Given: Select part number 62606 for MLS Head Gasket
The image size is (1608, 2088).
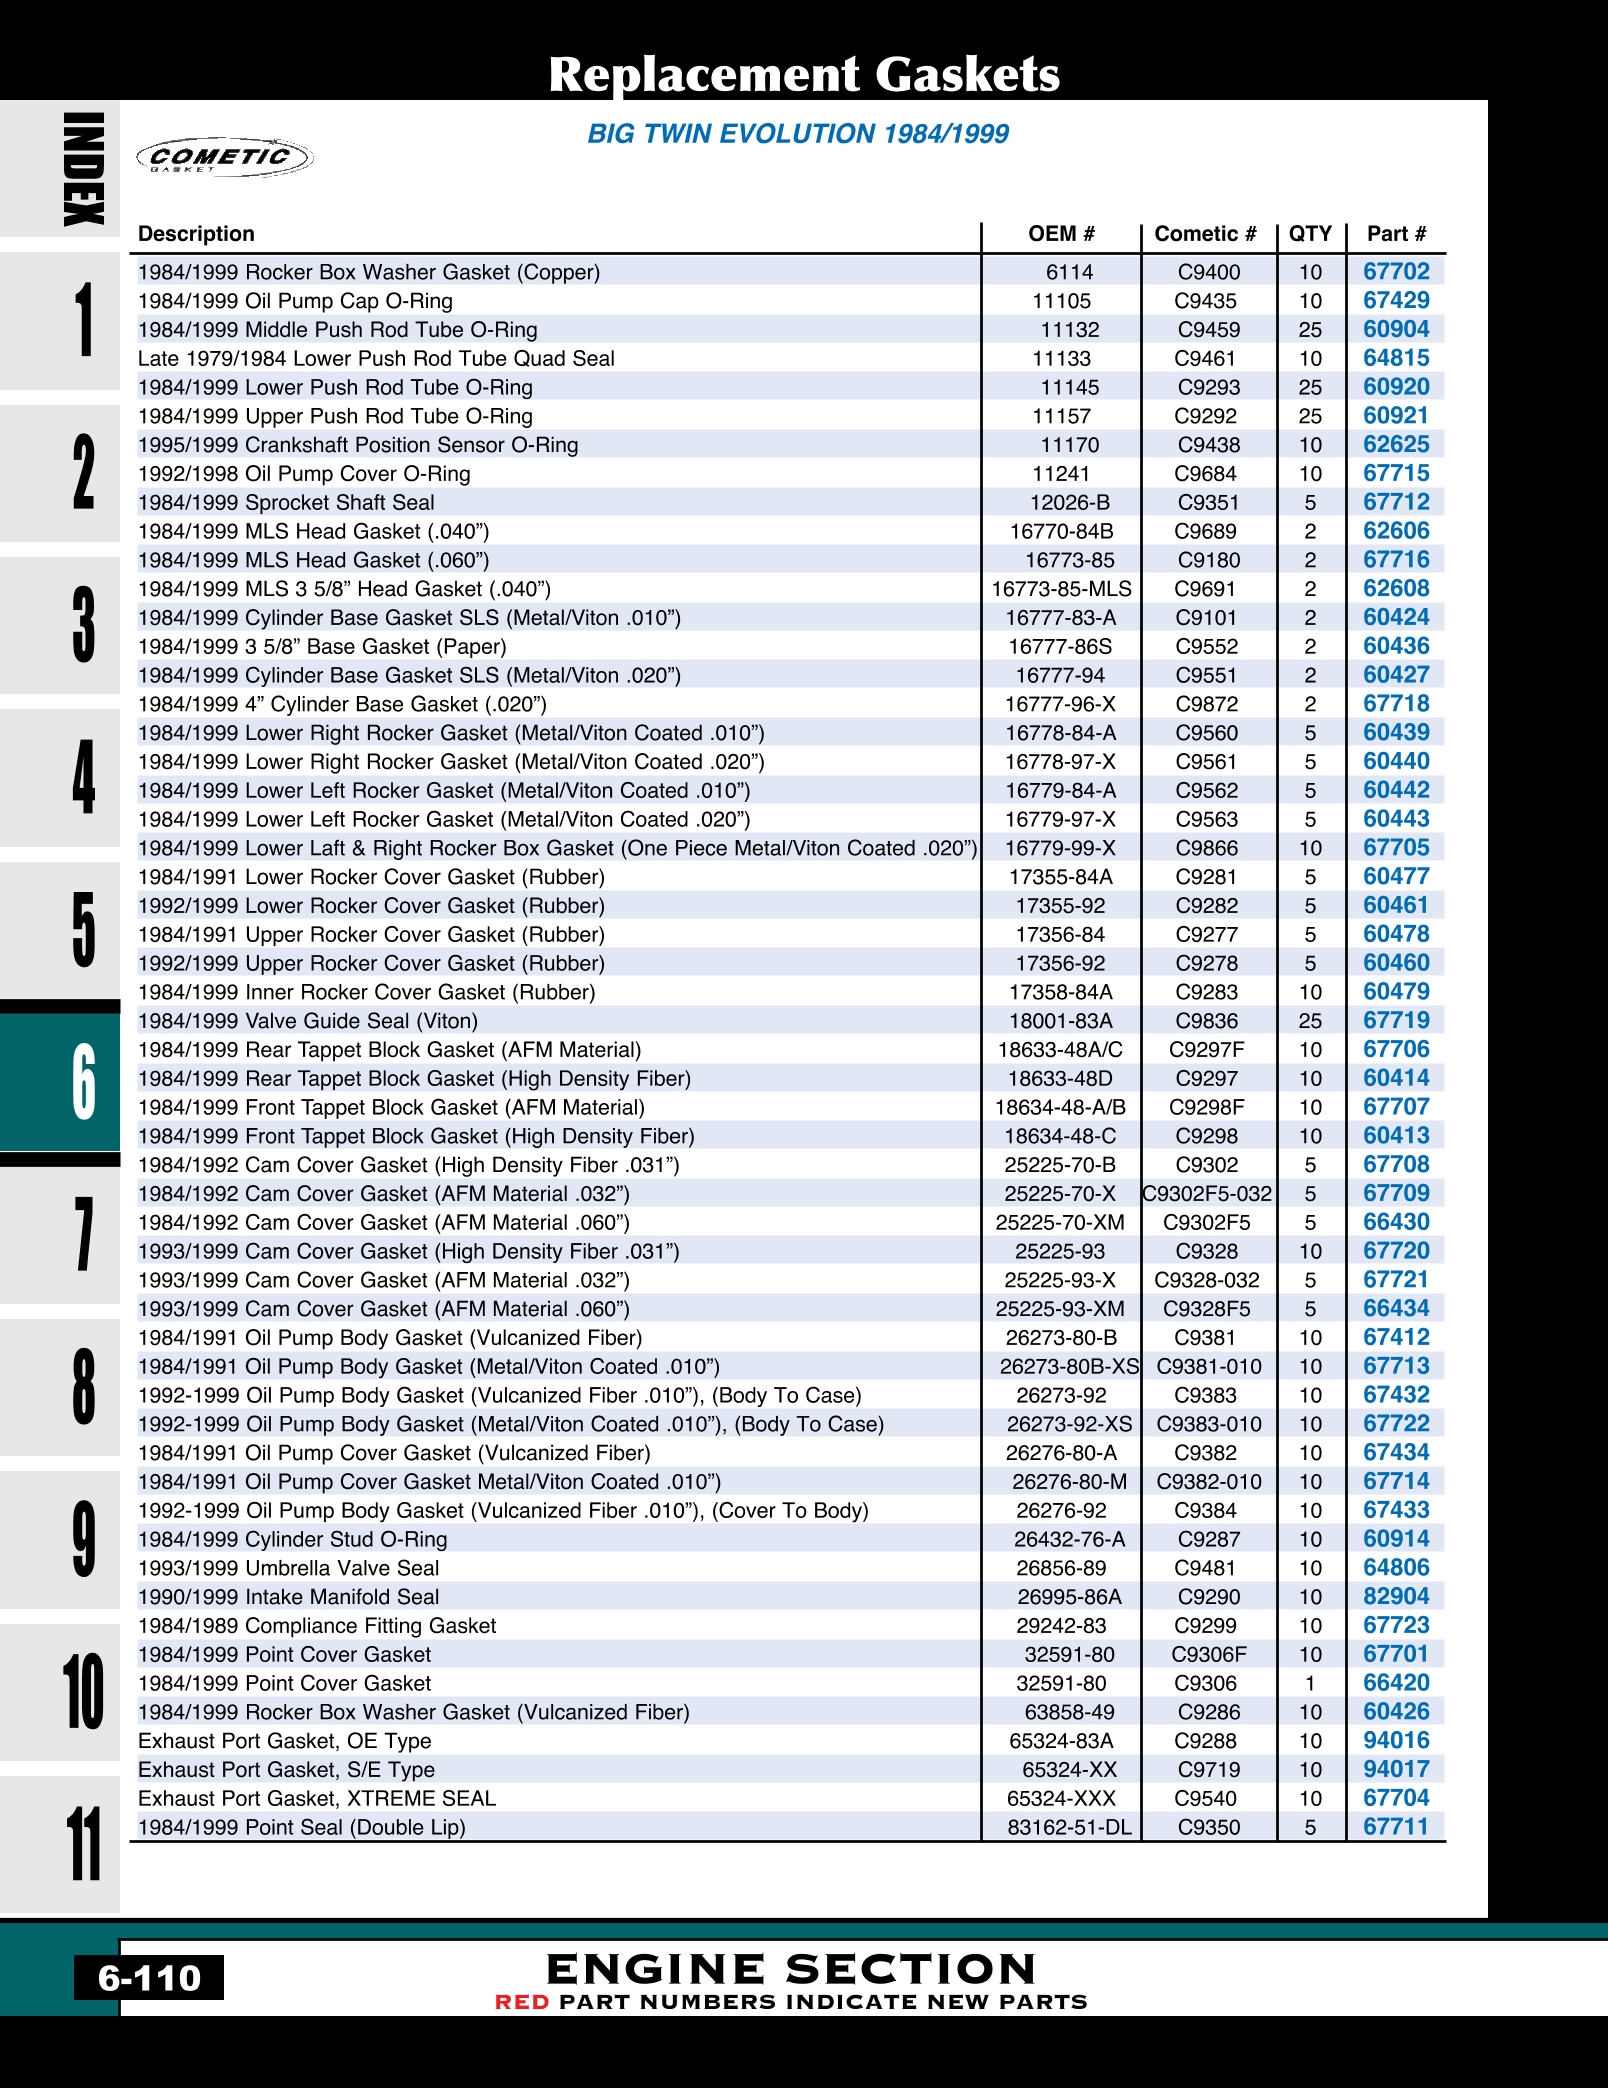Looking at the screenshot, I should [x=1396, y=531].
